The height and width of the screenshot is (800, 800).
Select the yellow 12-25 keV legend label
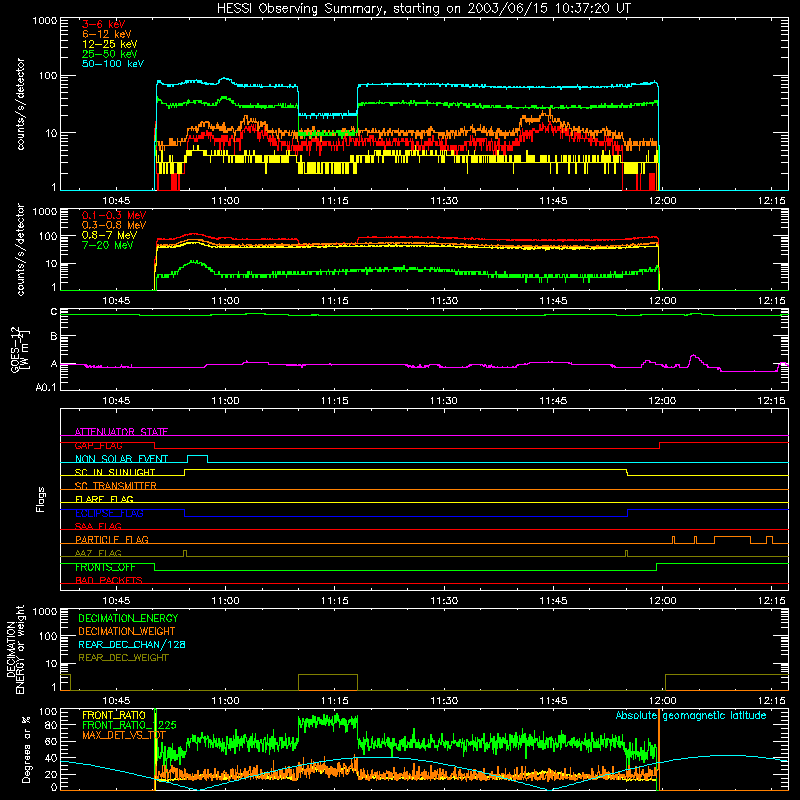pos(110,44)
